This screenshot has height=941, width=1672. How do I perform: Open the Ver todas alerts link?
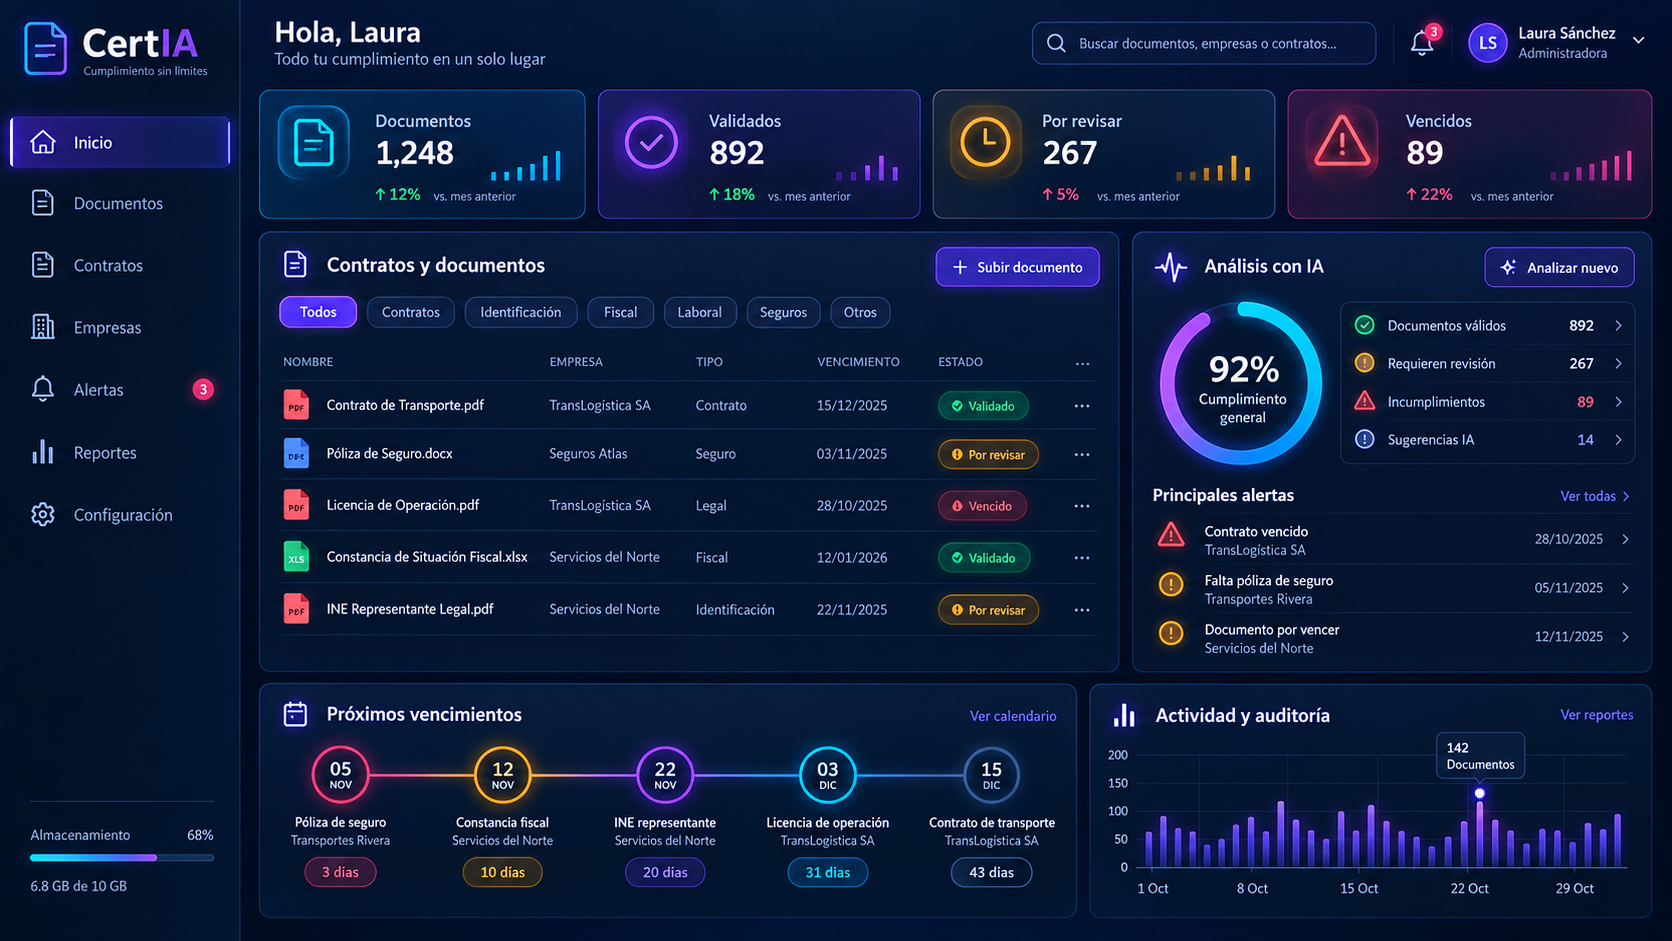1595,496
